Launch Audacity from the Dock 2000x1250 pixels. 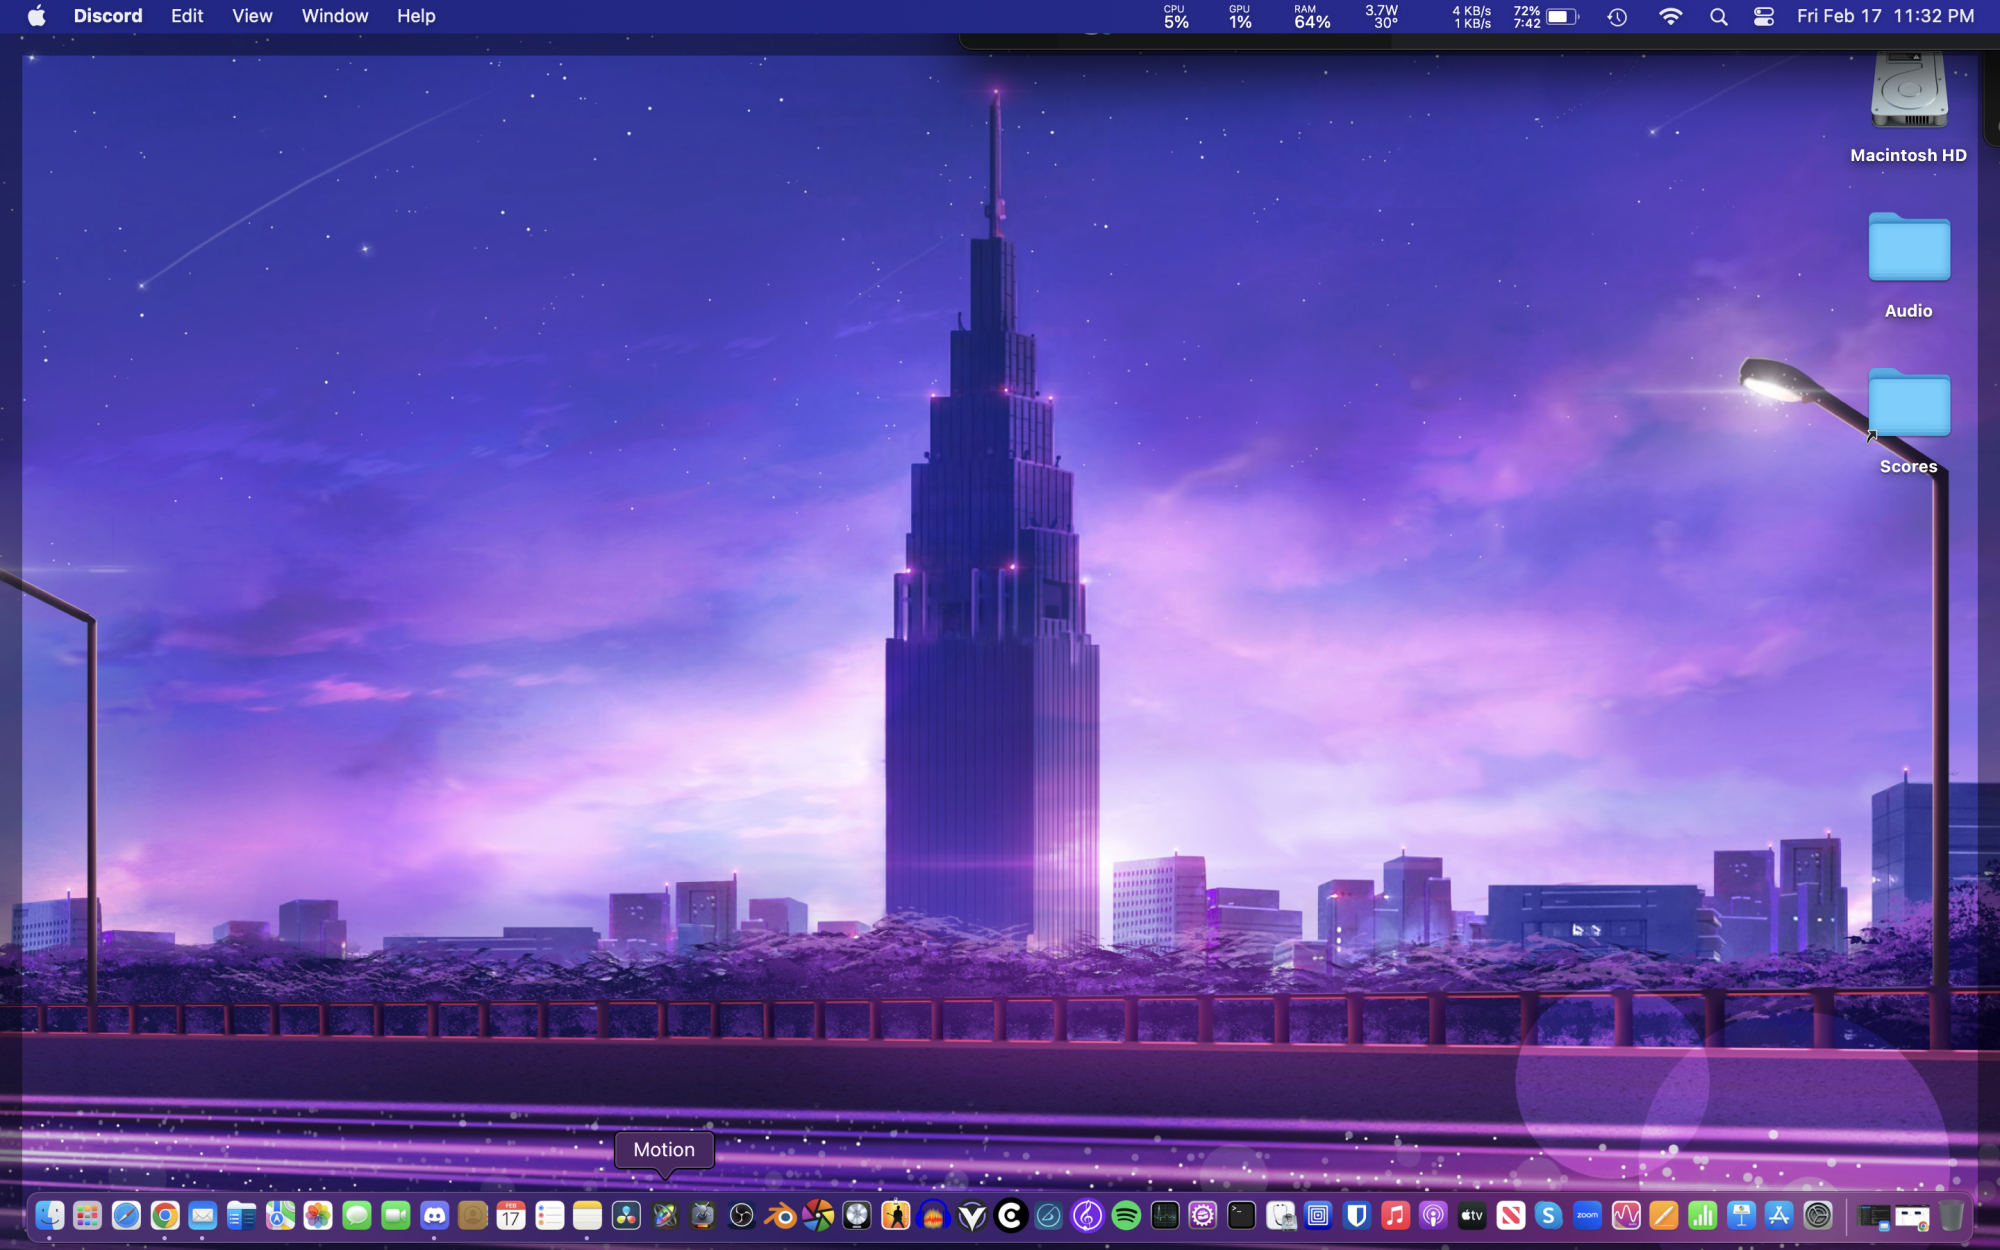933,1215
